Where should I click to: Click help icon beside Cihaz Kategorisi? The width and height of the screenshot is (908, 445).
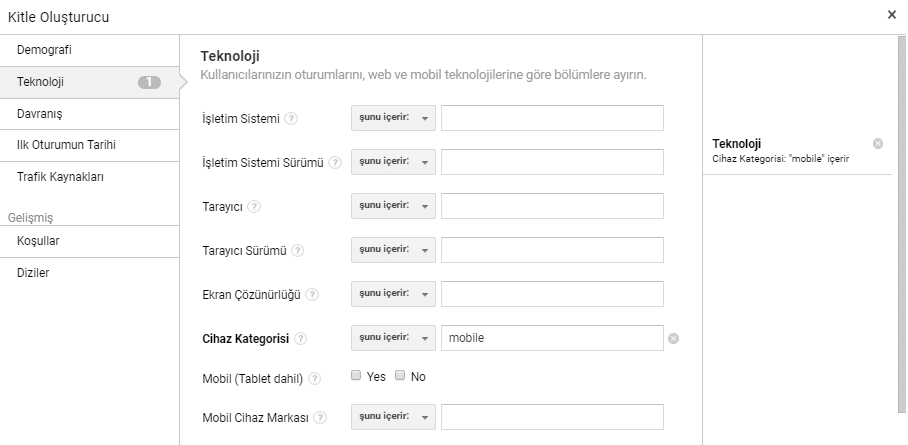(300, 339)
